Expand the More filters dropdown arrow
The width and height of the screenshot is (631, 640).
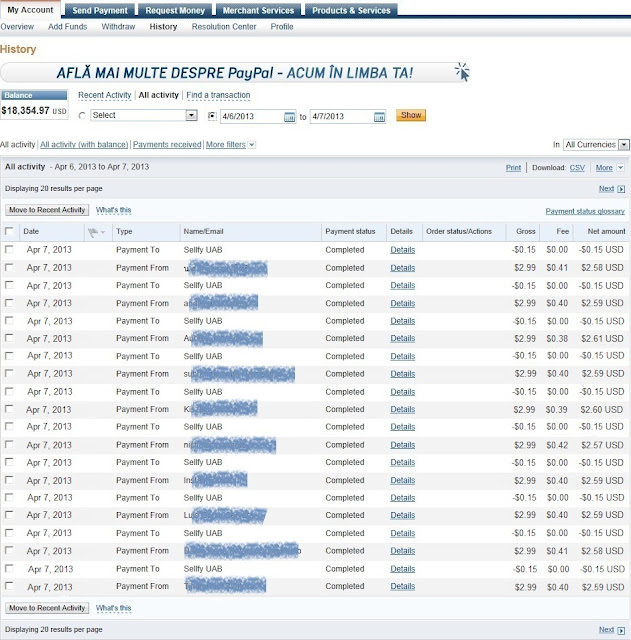[x=252, y=144]
